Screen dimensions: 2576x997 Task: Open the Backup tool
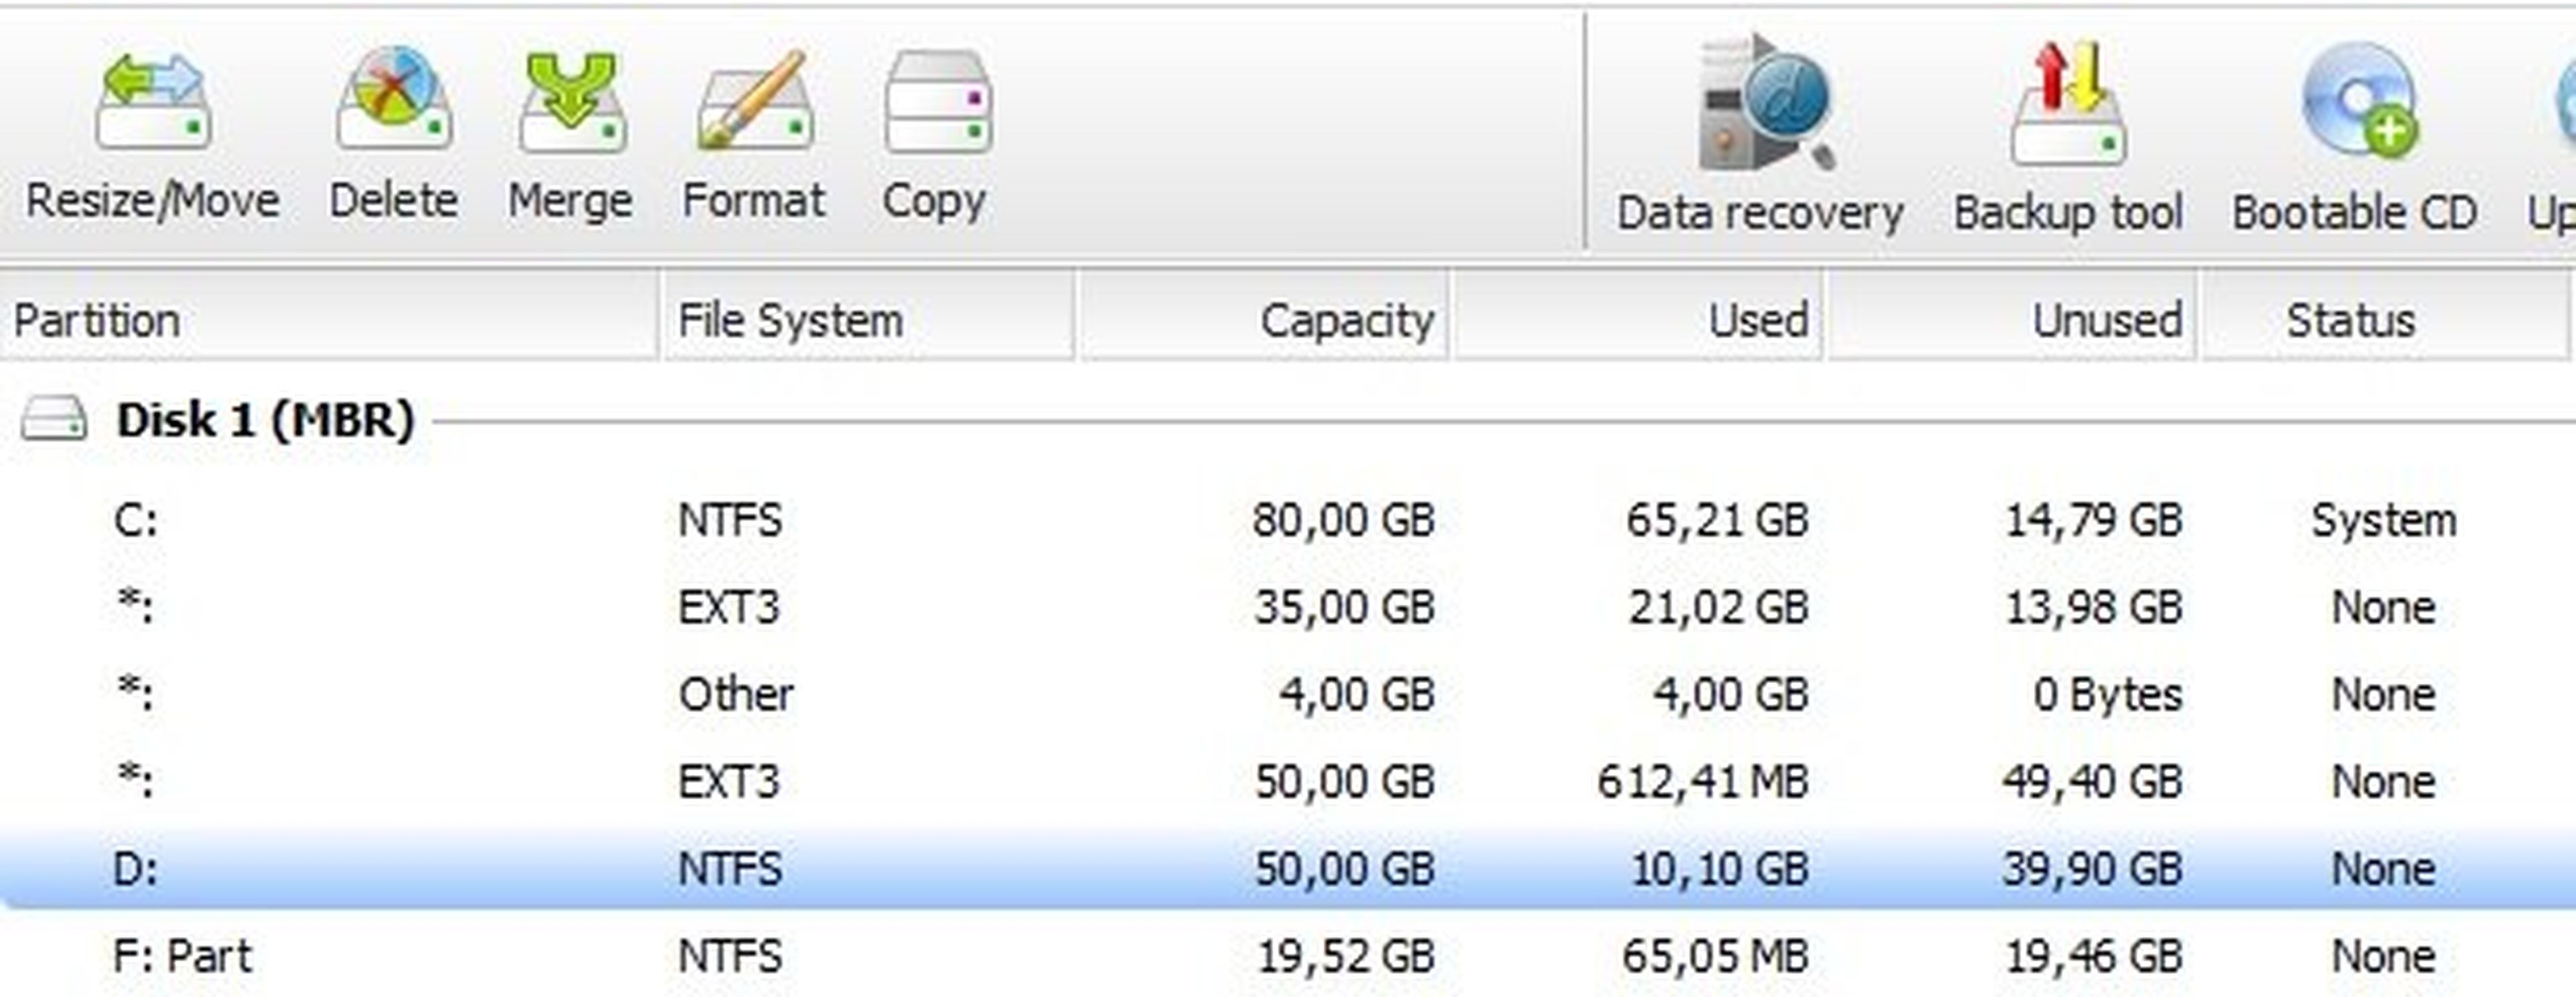(x=2068, y=102)
